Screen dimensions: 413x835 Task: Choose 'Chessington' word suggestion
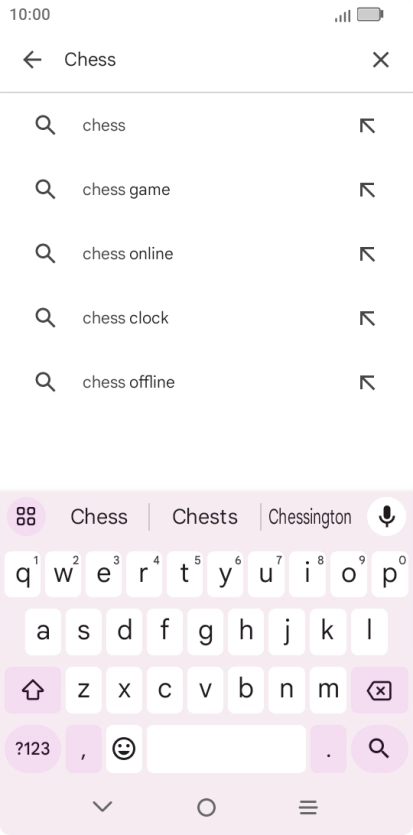coord(310,517)
